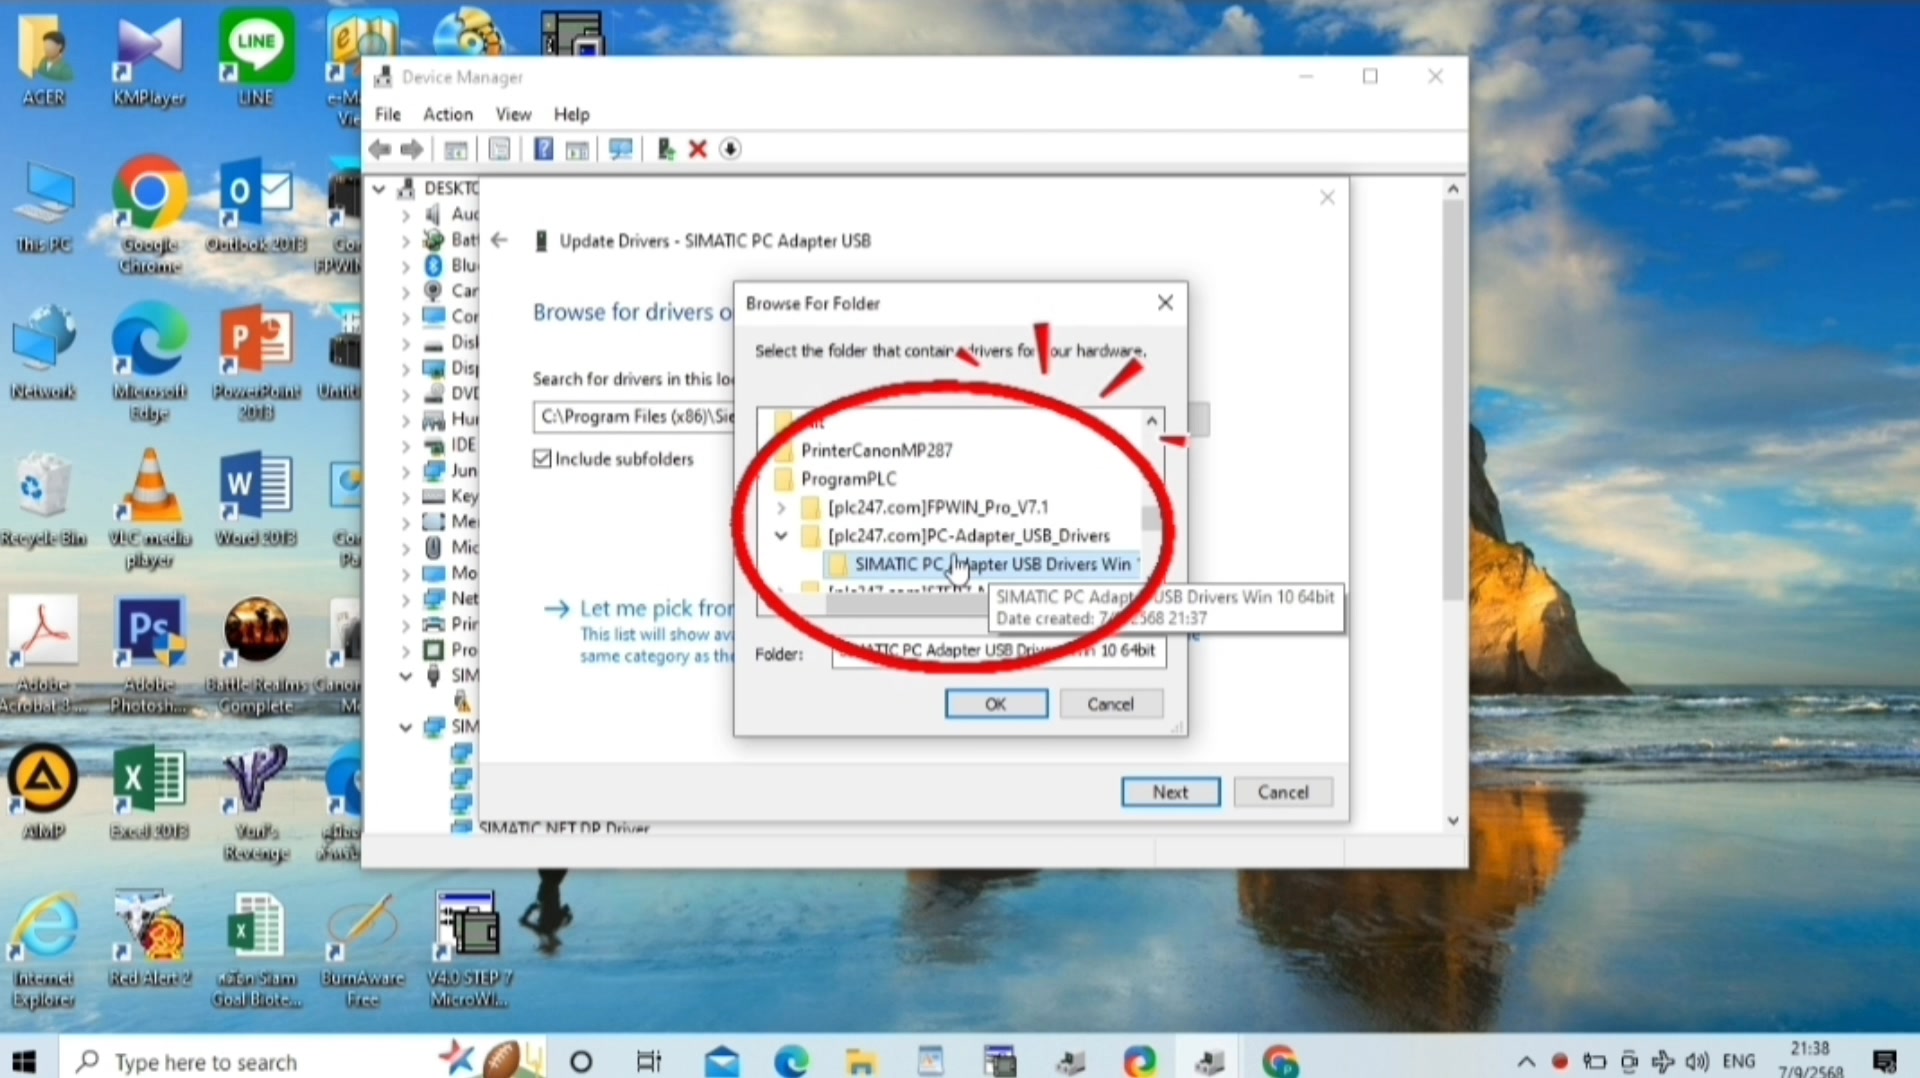The width and height of the screenshot is (1920, 1078).
Task: Open Windows Start menu
Action: 25,1061
